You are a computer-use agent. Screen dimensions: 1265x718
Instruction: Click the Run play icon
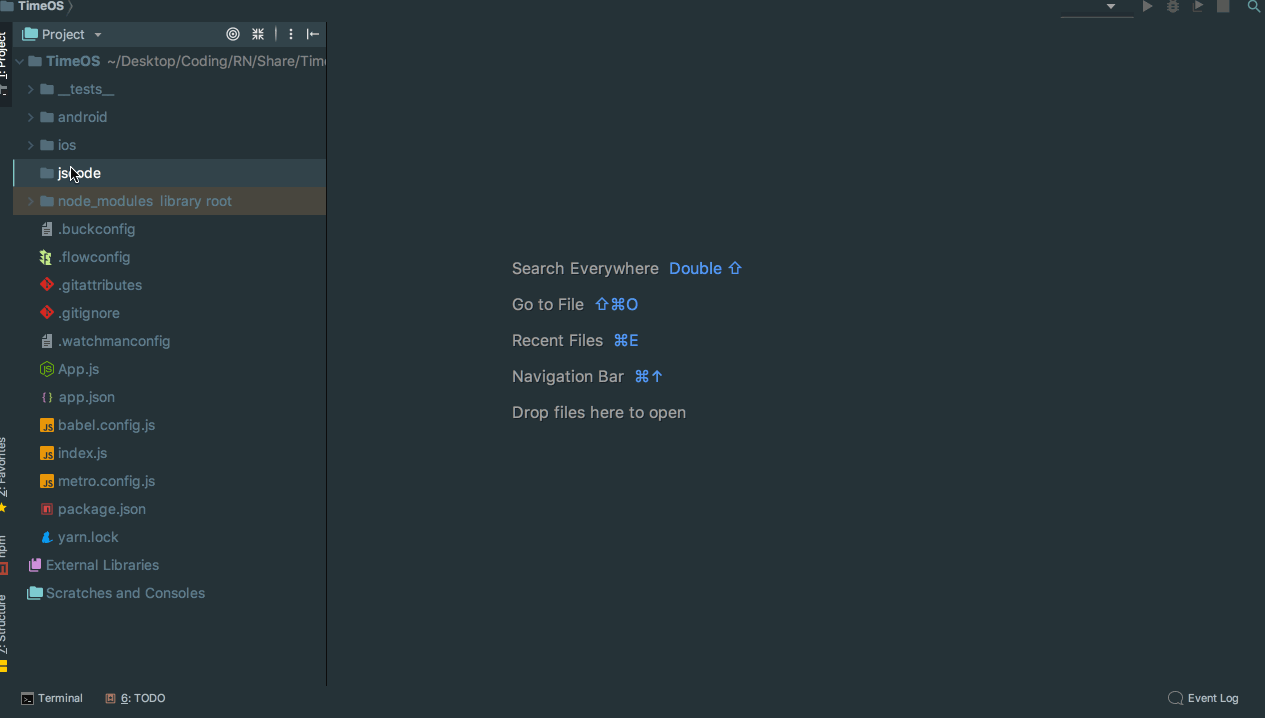(1148, 7)
